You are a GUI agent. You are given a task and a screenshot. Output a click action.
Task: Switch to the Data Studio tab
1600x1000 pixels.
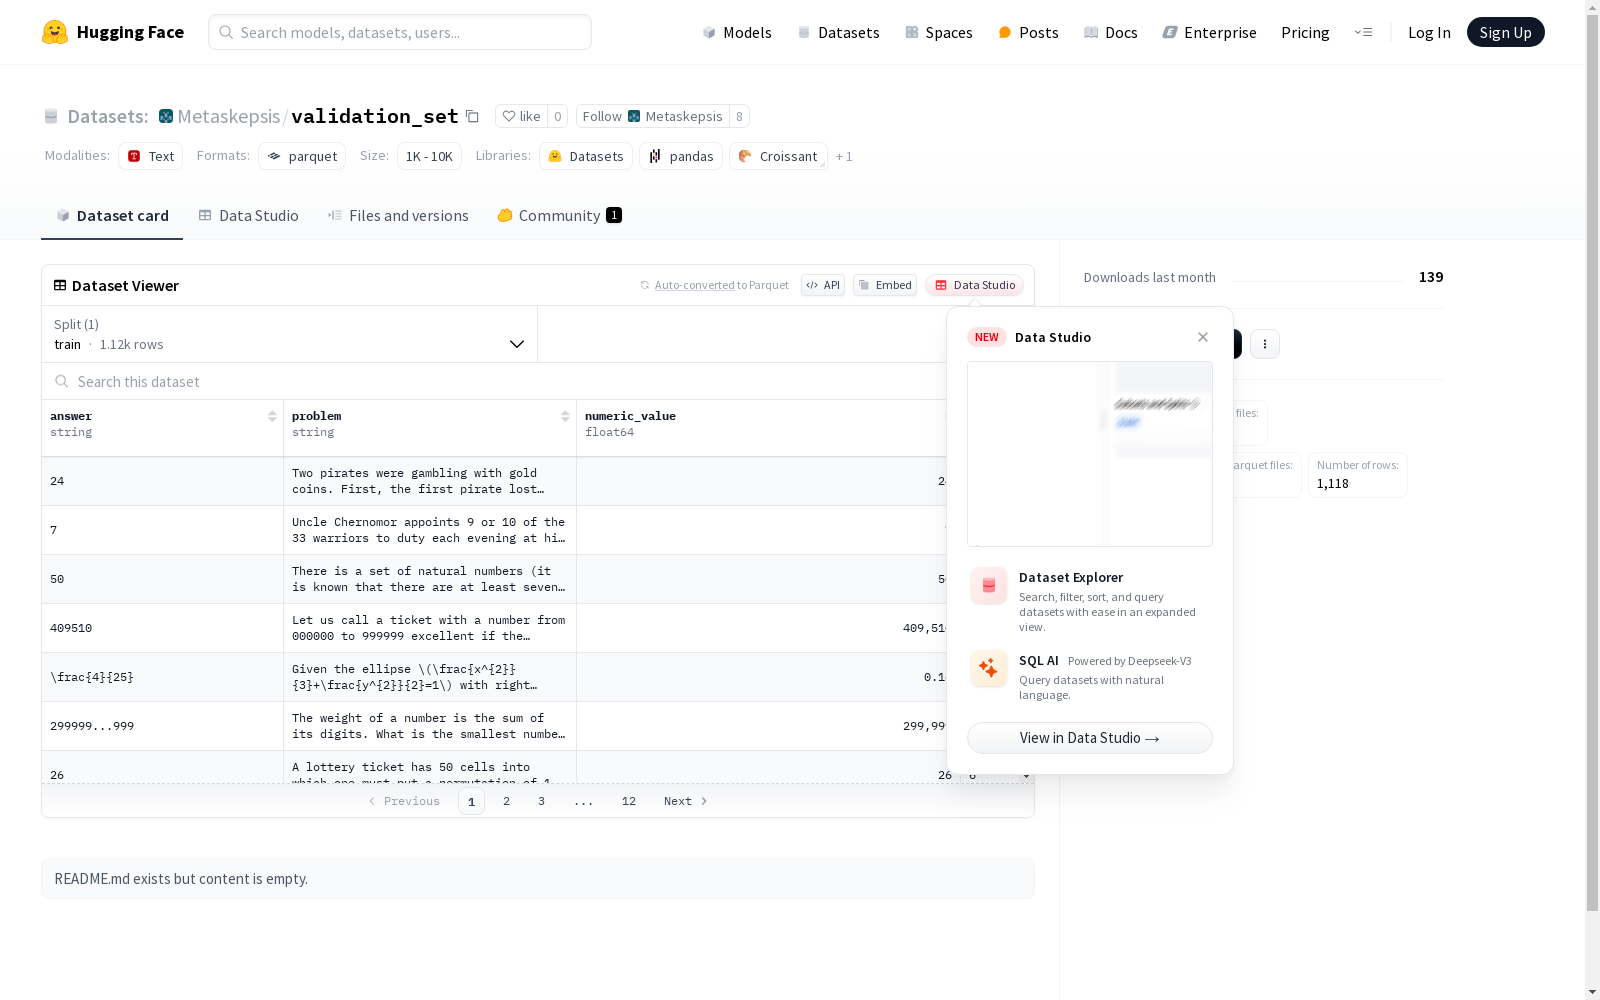[x=248, y=216]
